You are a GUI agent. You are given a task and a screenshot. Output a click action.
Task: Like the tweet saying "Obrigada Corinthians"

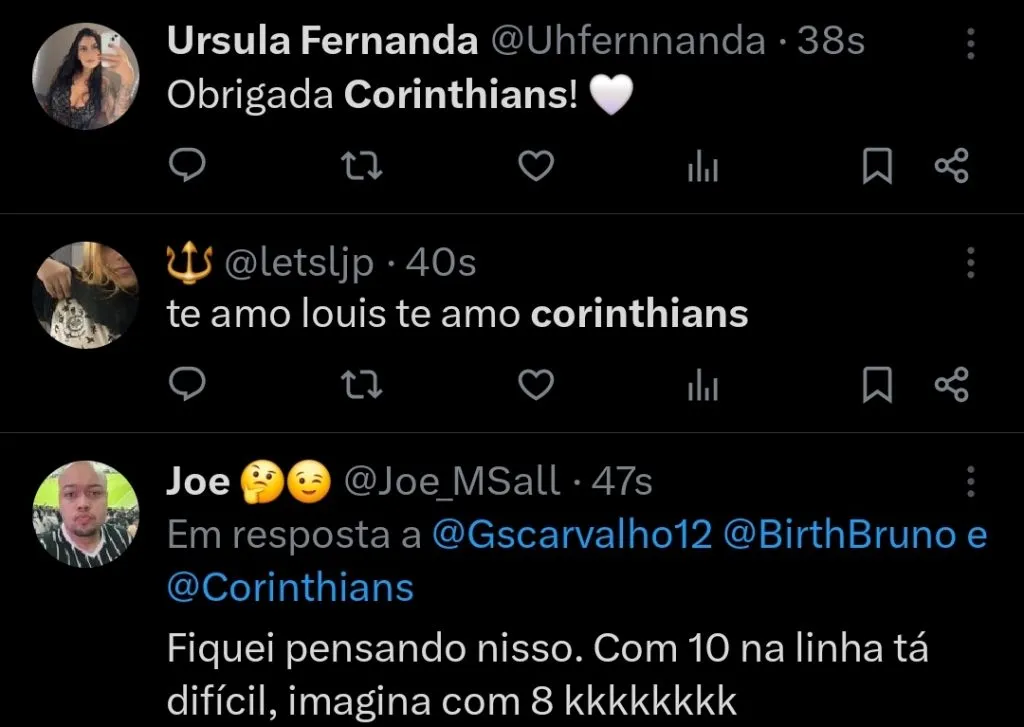pyautogui.click(x=536, y=166)
